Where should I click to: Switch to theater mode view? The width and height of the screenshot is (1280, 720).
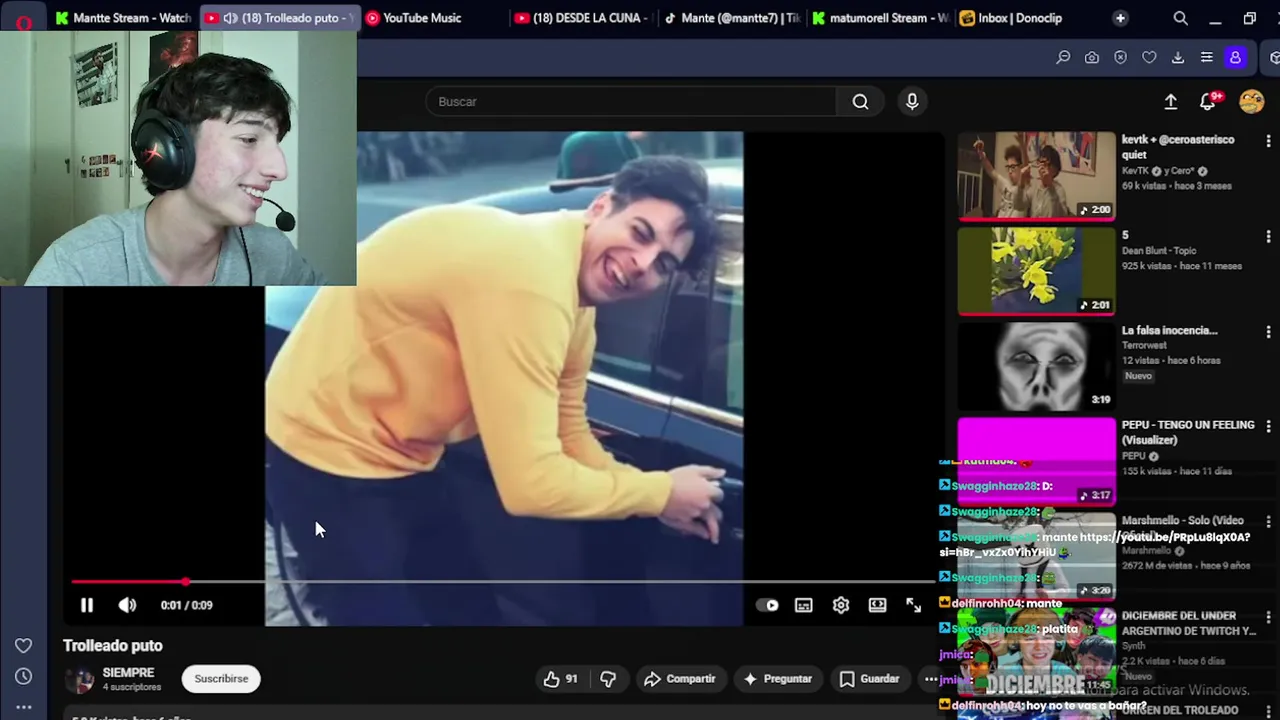pyautogui.click(x=877, y=605)
